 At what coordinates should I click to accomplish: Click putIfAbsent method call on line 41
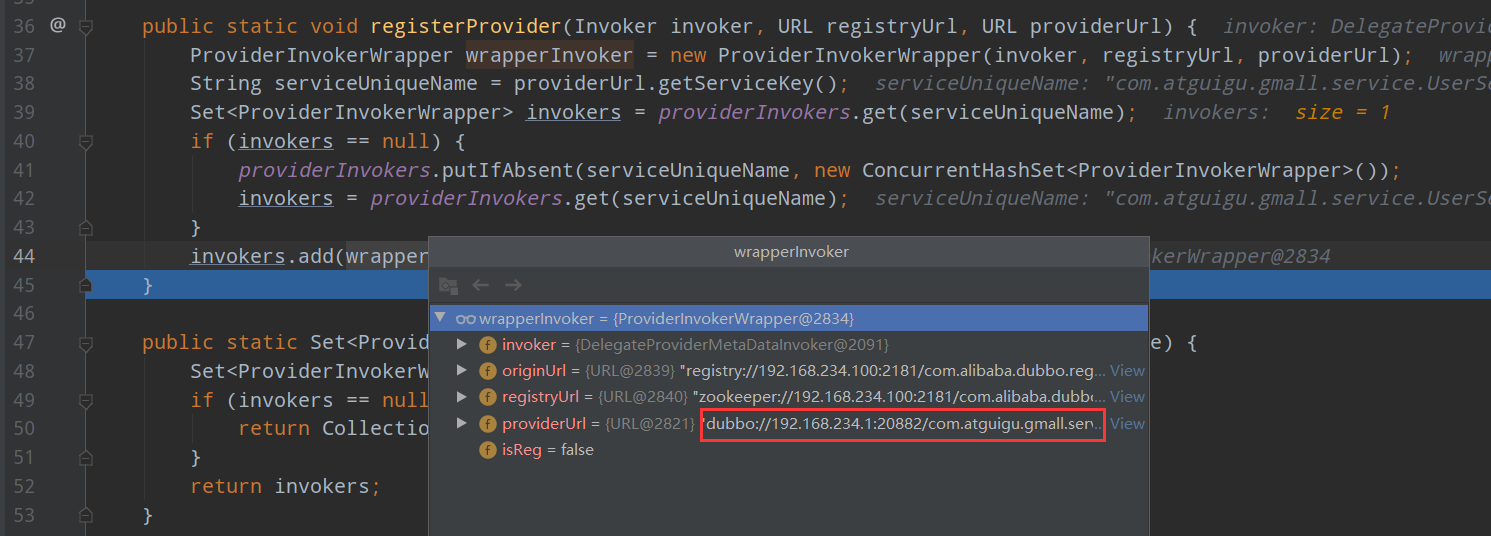pyautogui.click(x=508, y=170)
